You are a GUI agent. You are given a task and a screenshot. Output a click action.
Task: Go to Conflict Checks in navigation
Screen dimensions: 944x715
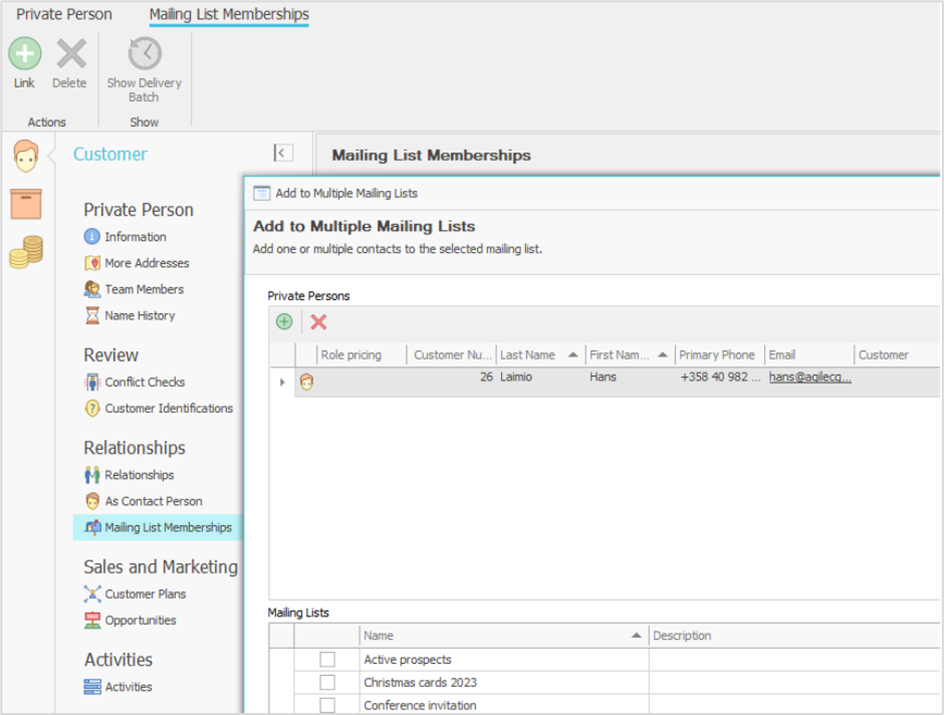coord(144,382)
